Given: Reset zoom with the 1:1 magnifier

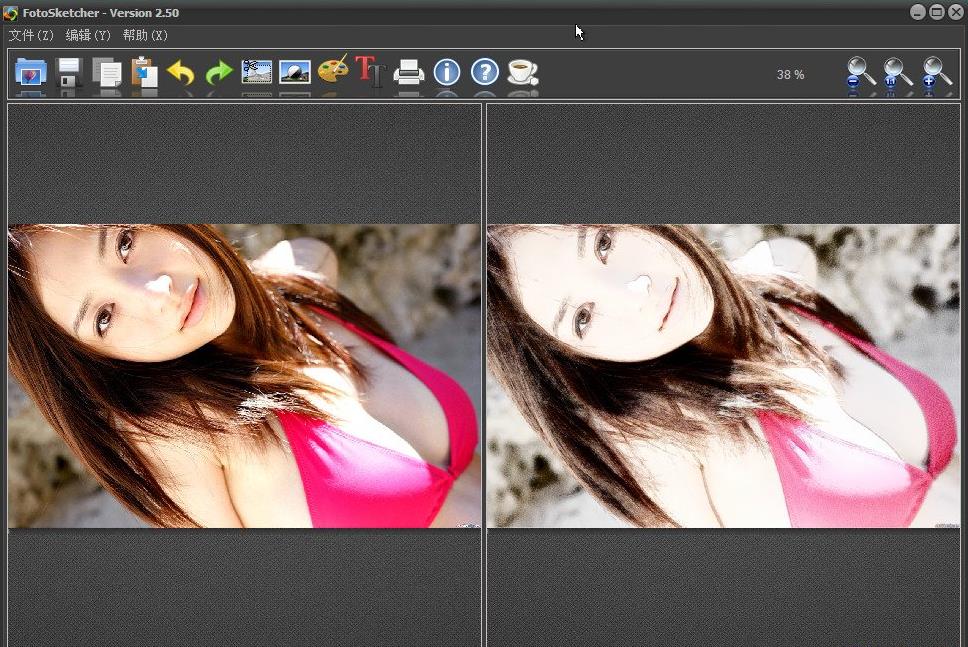Looking at the screenshot, I should point(897,73).
